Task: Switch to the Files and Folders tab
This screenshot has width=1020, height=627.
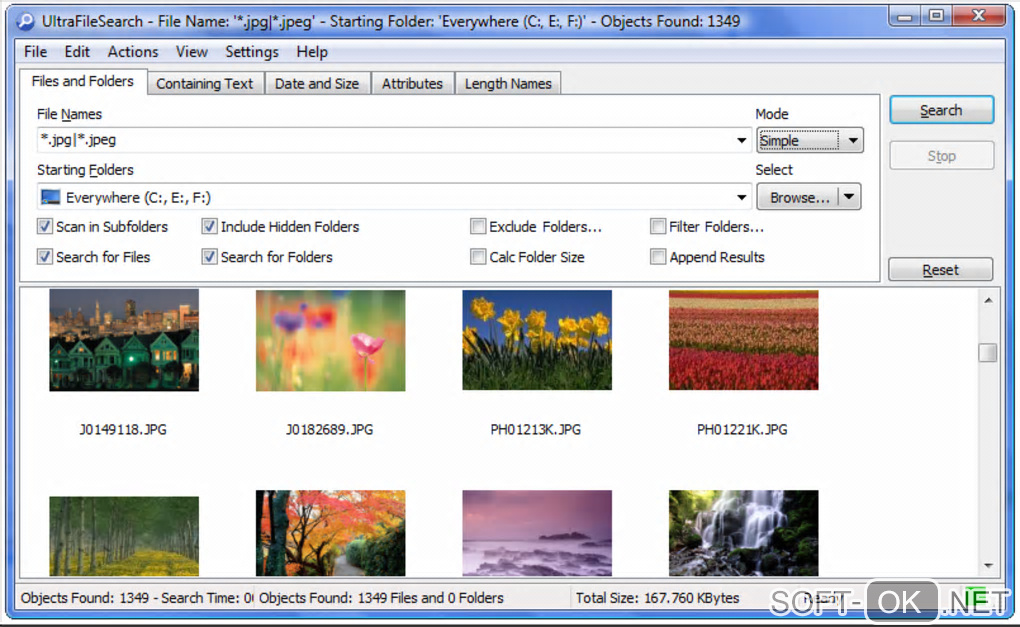Action: point(83,81)
